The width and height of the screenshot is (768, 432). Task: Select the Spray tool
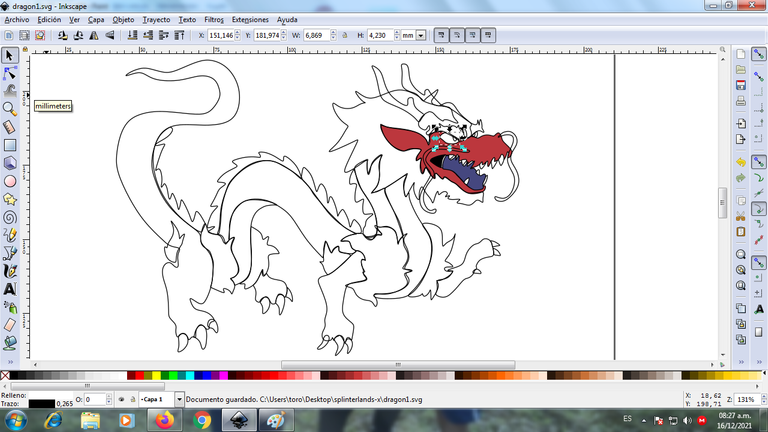coord(9,307)
